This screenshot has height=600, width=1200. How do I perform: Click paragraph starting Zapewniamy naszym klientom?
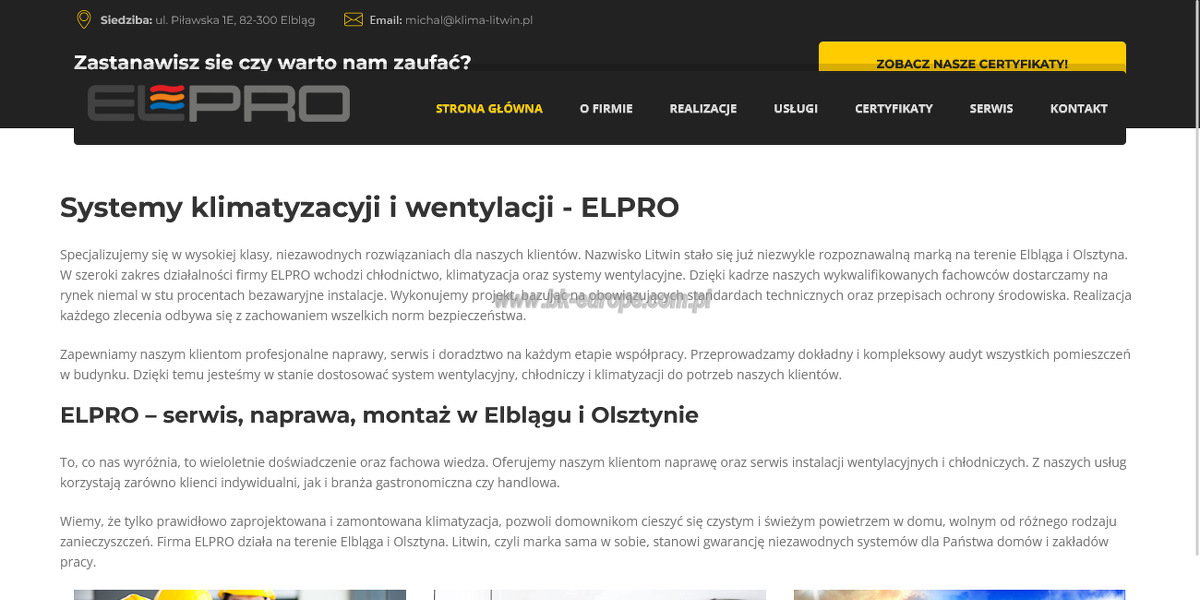pos(596,364)
